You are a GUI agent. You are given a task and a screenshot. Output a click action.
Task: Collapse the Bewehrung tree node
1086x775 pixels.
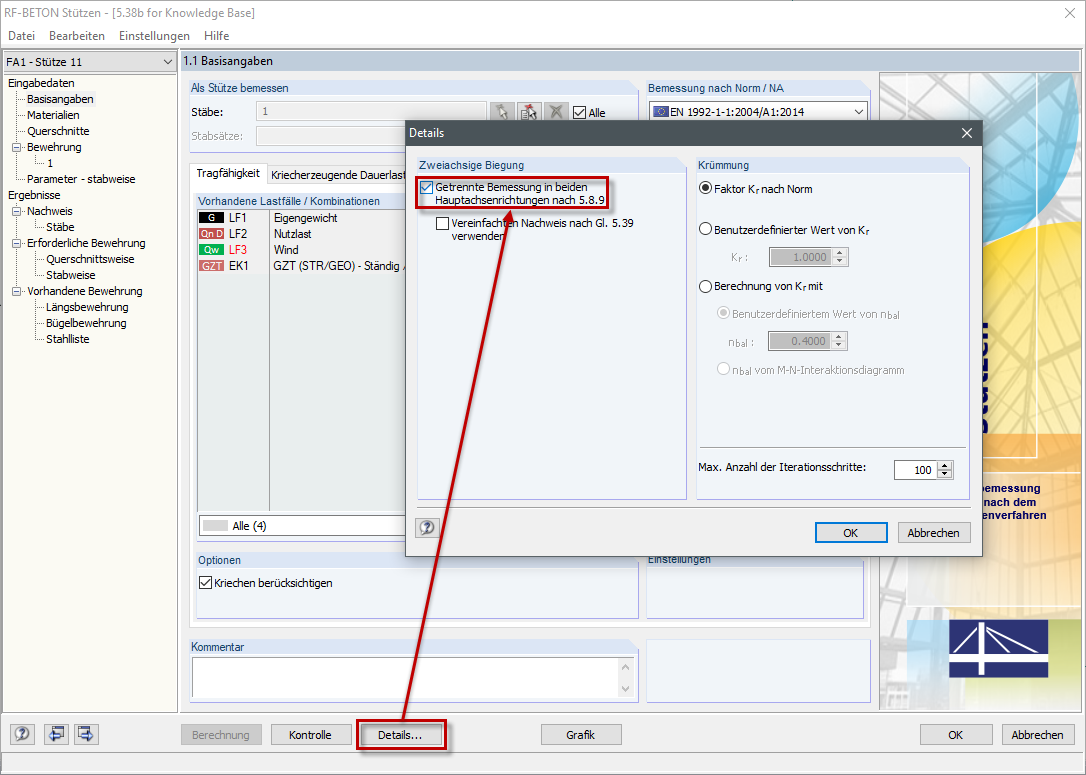tap(17, 148)
